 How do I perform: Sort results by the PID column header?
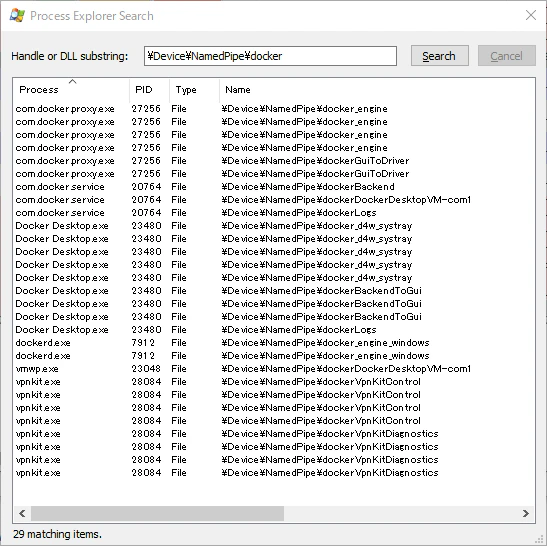pyautogui.click(x=149, y=90)
